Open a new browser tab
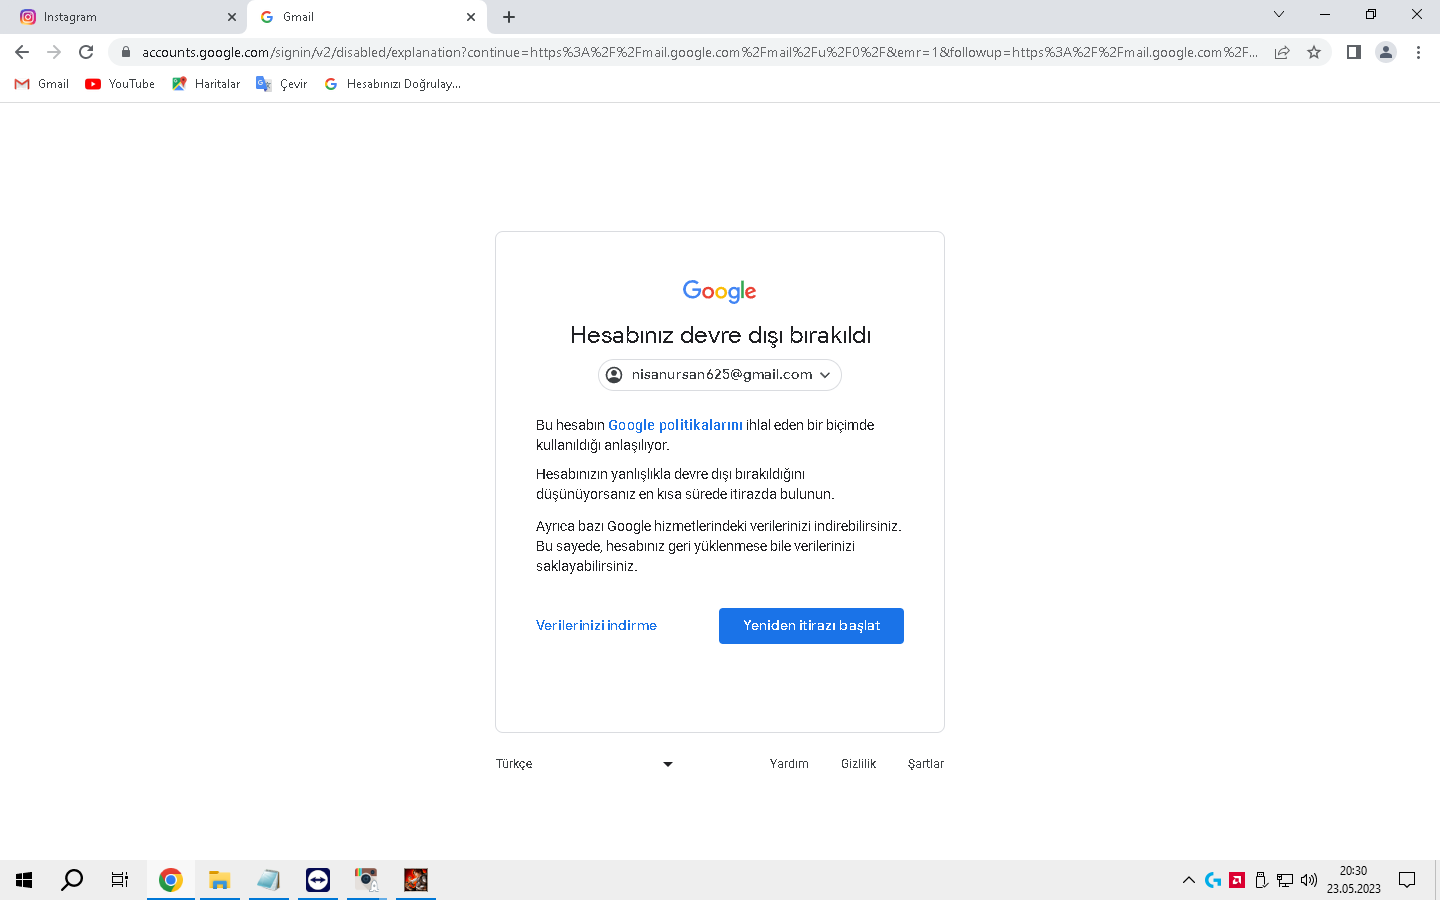Image resolution: width=1440 pixels, height=900 pixels. coord(509,17)
